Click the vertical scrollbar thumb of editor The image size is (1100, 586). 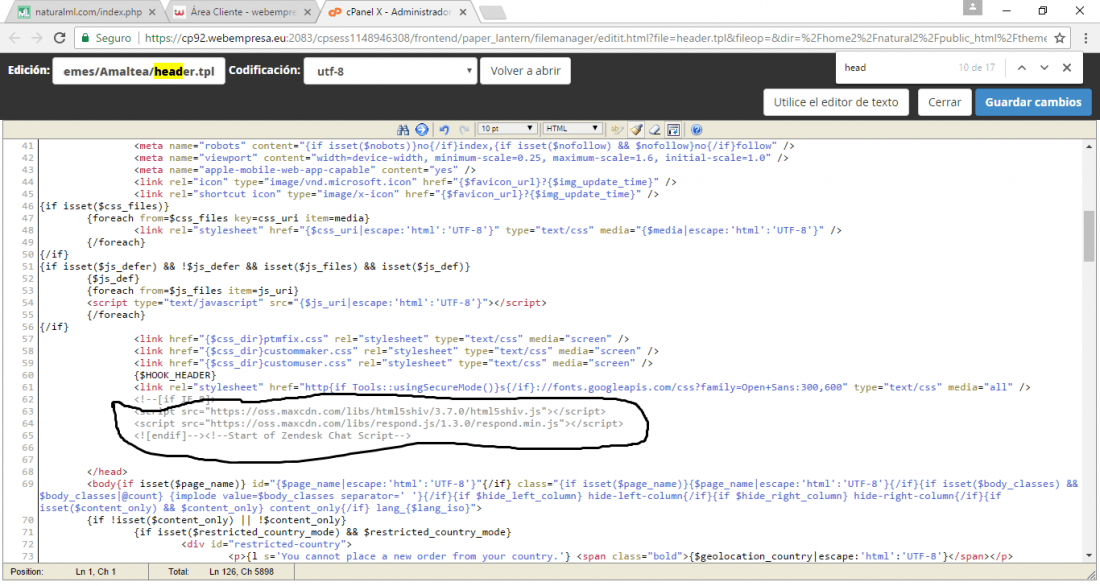pos(1089,236)
